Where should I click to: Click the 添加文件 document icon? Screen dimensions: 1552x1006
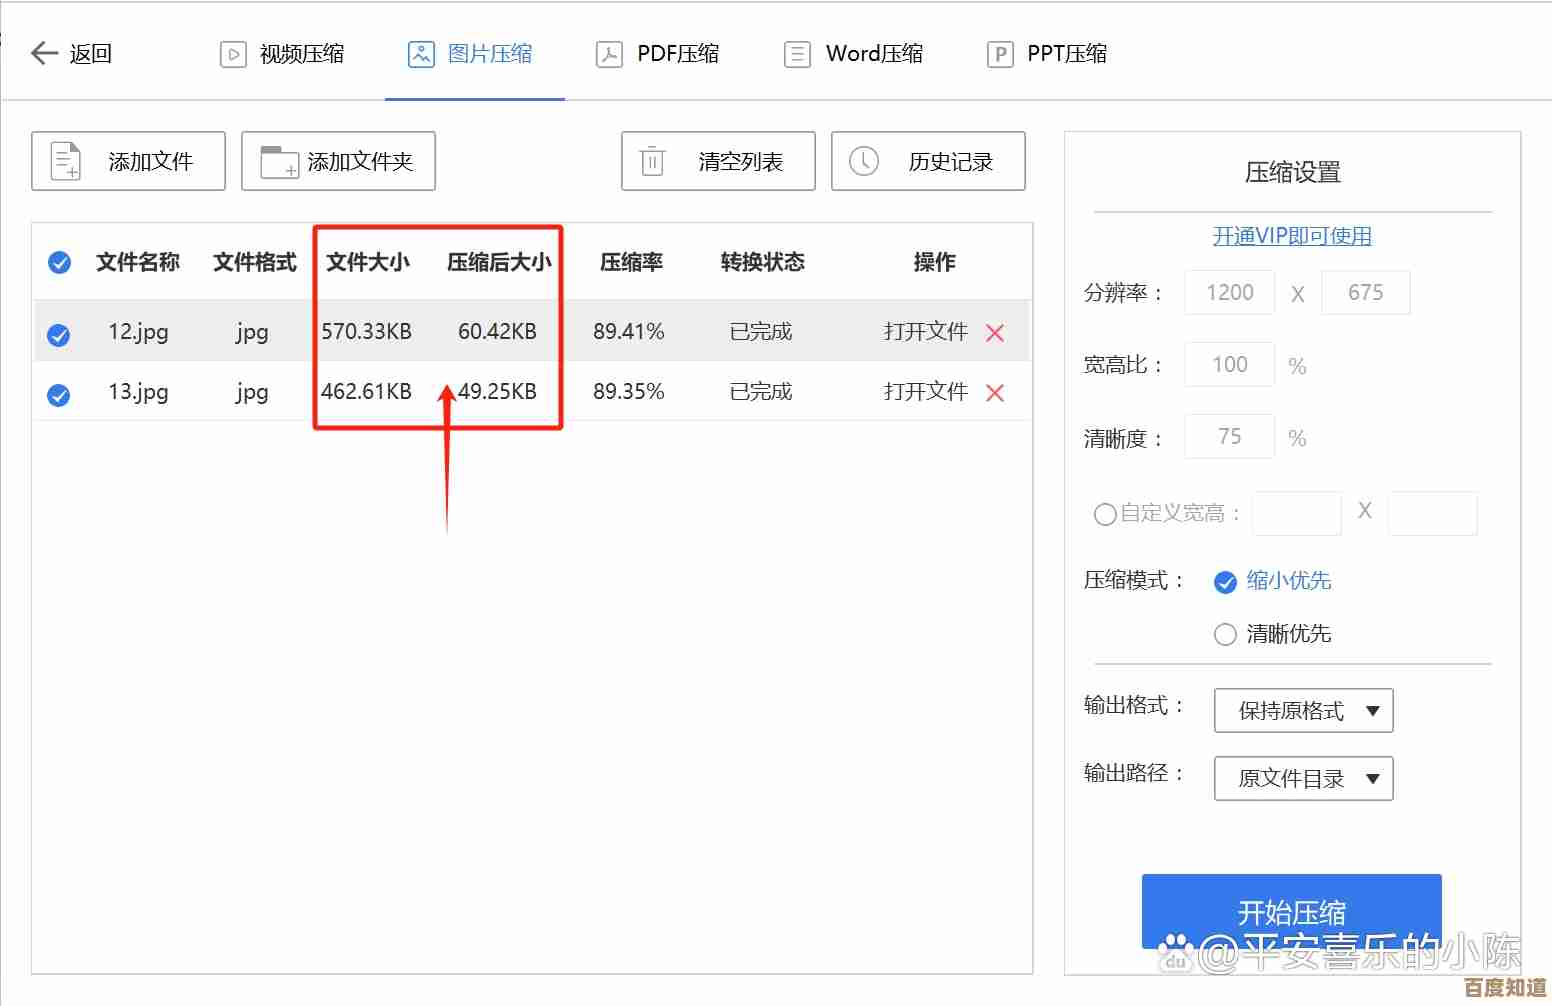click(x=66, y=161)
